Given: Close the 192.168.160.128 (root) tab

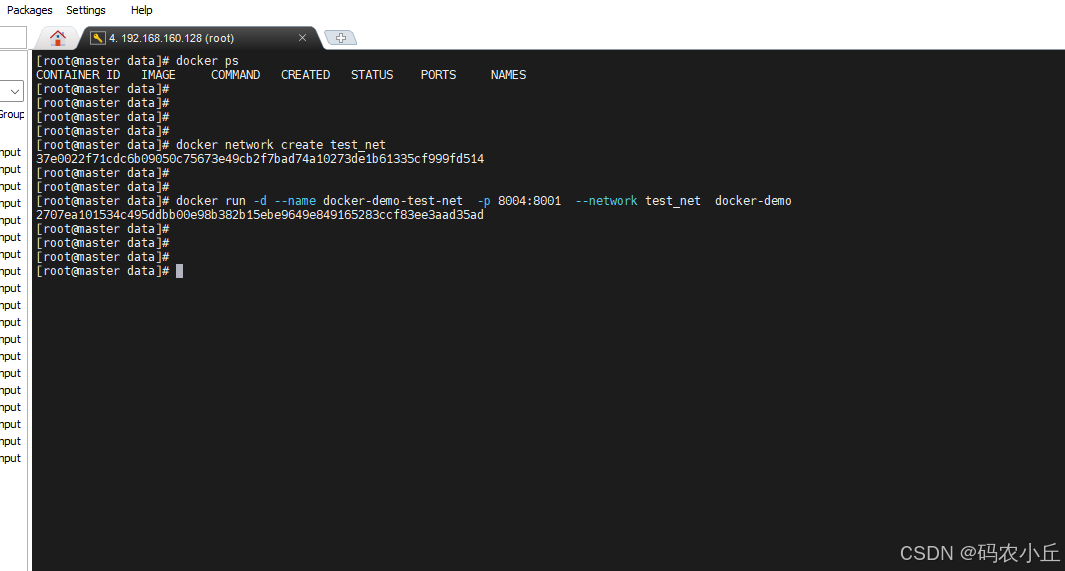Looking at the screenshot, I should tap(302, 37).
